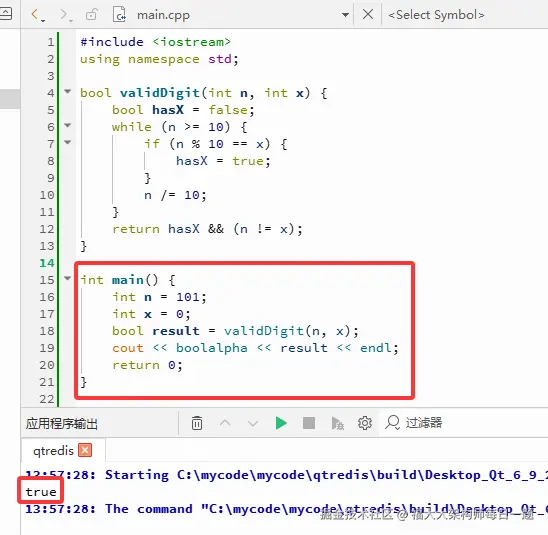Viewport: 548px width, 535px height.
Task: Open the Select Symbol dropdown
Action: [x=436, y=15]
